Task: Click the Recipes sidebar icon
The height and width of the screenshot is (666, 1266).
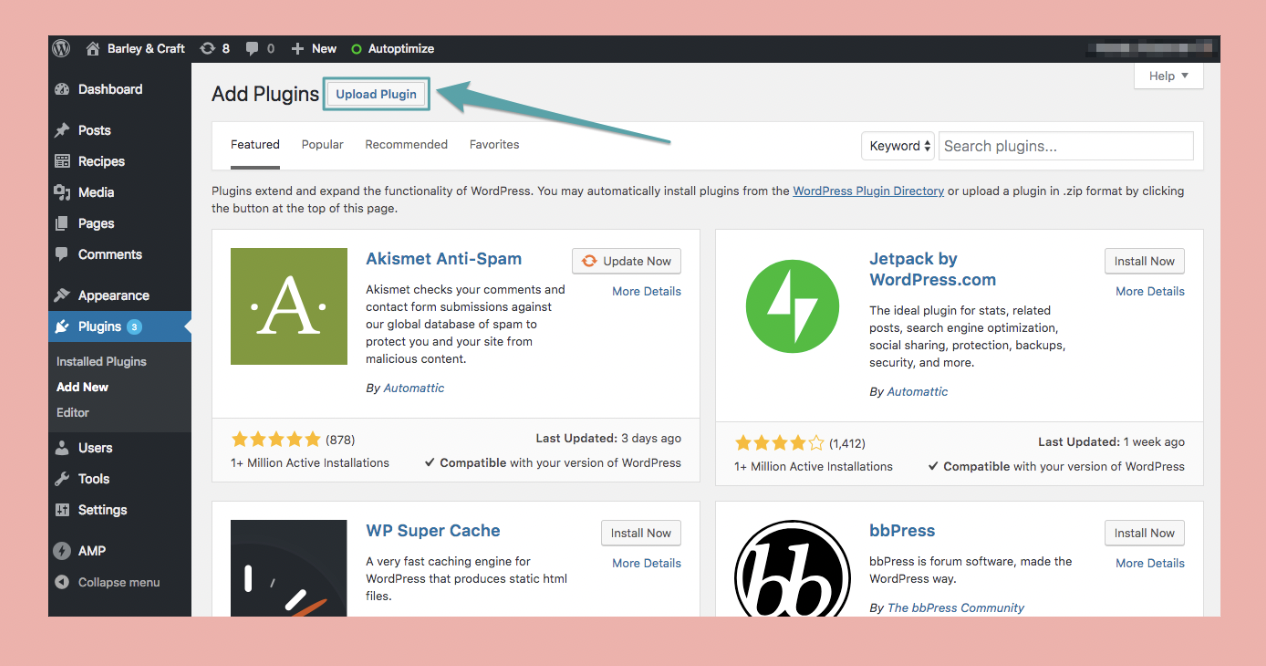Action: (x=62, y=161)
